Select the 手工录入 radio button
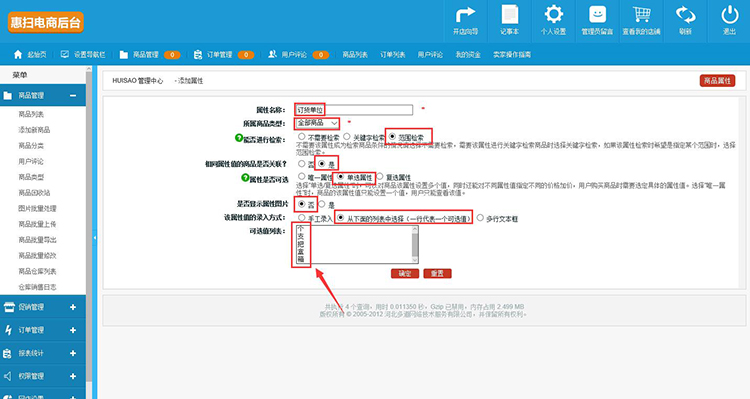The width and height of the screenshot is (750, 399). (x=302, y=218)
